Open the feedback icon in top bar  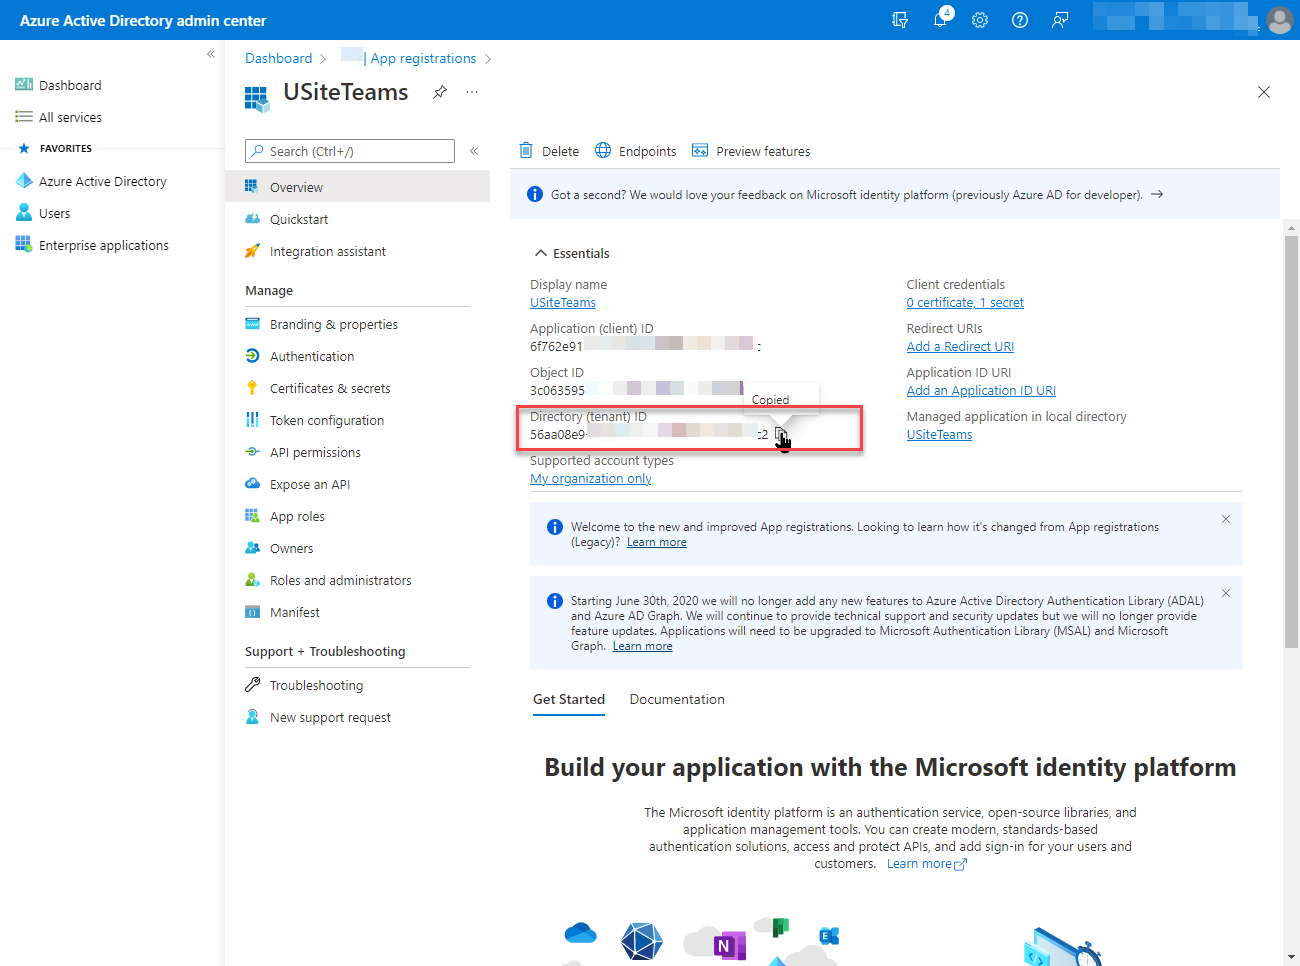pyautogui.click(x=1060, y=20)
